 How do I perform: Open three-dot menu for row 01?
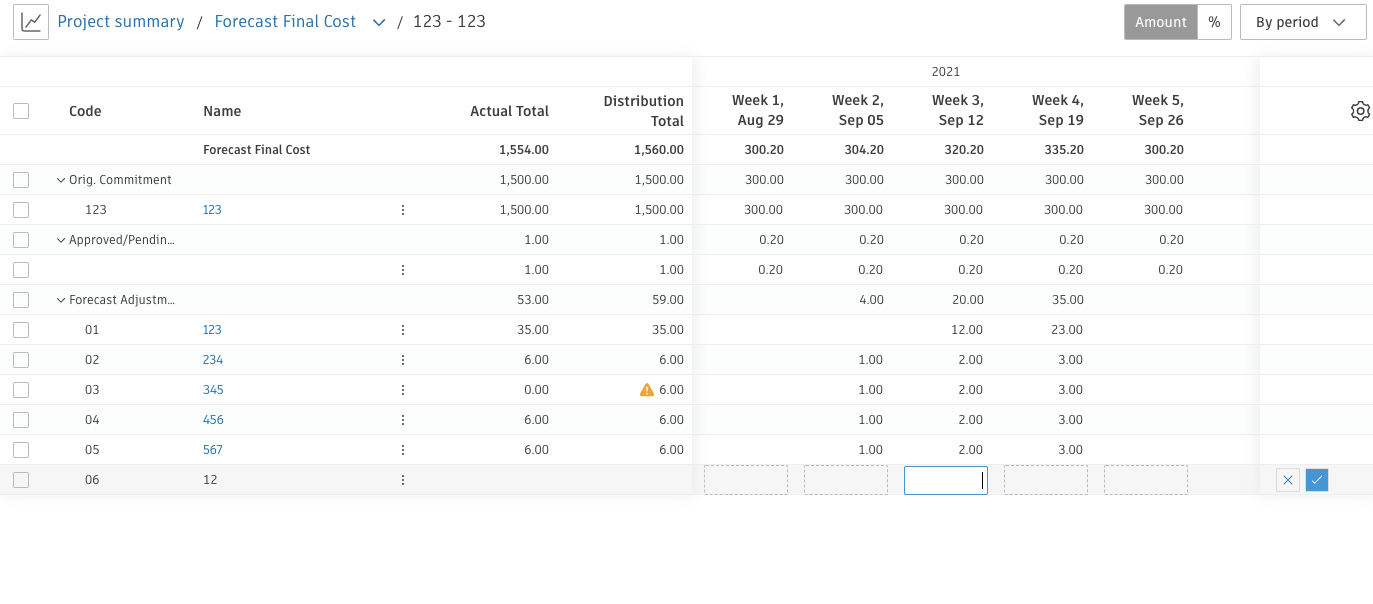pyautogui.click(x=403, y=330)
